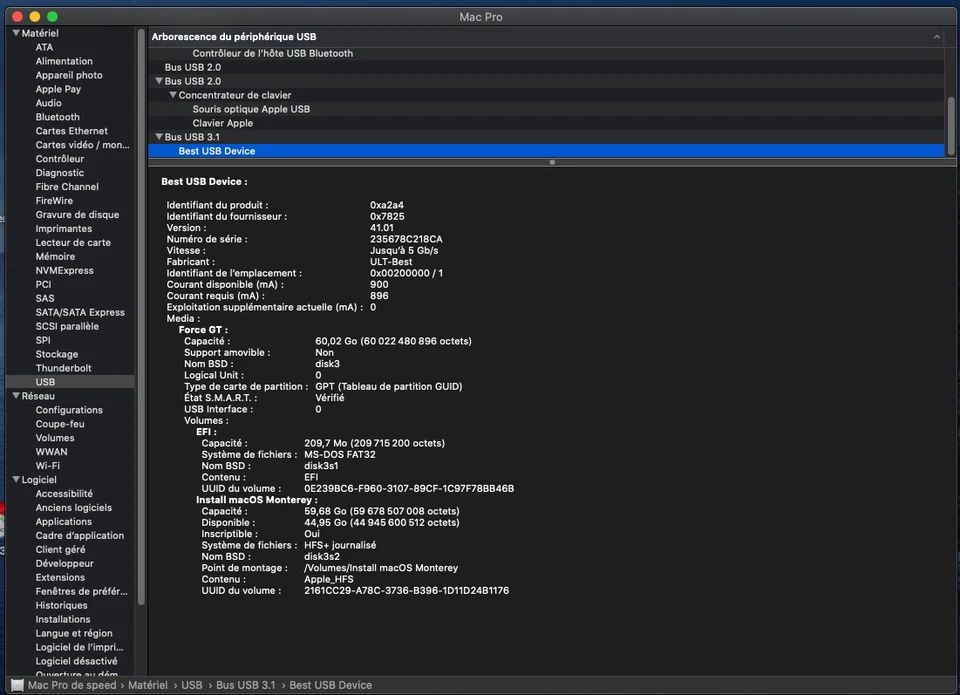Image resolution: width=960 pixels, height=695 pixels.
Task: Select Volumes under Réseau
Action: [55, 438]
